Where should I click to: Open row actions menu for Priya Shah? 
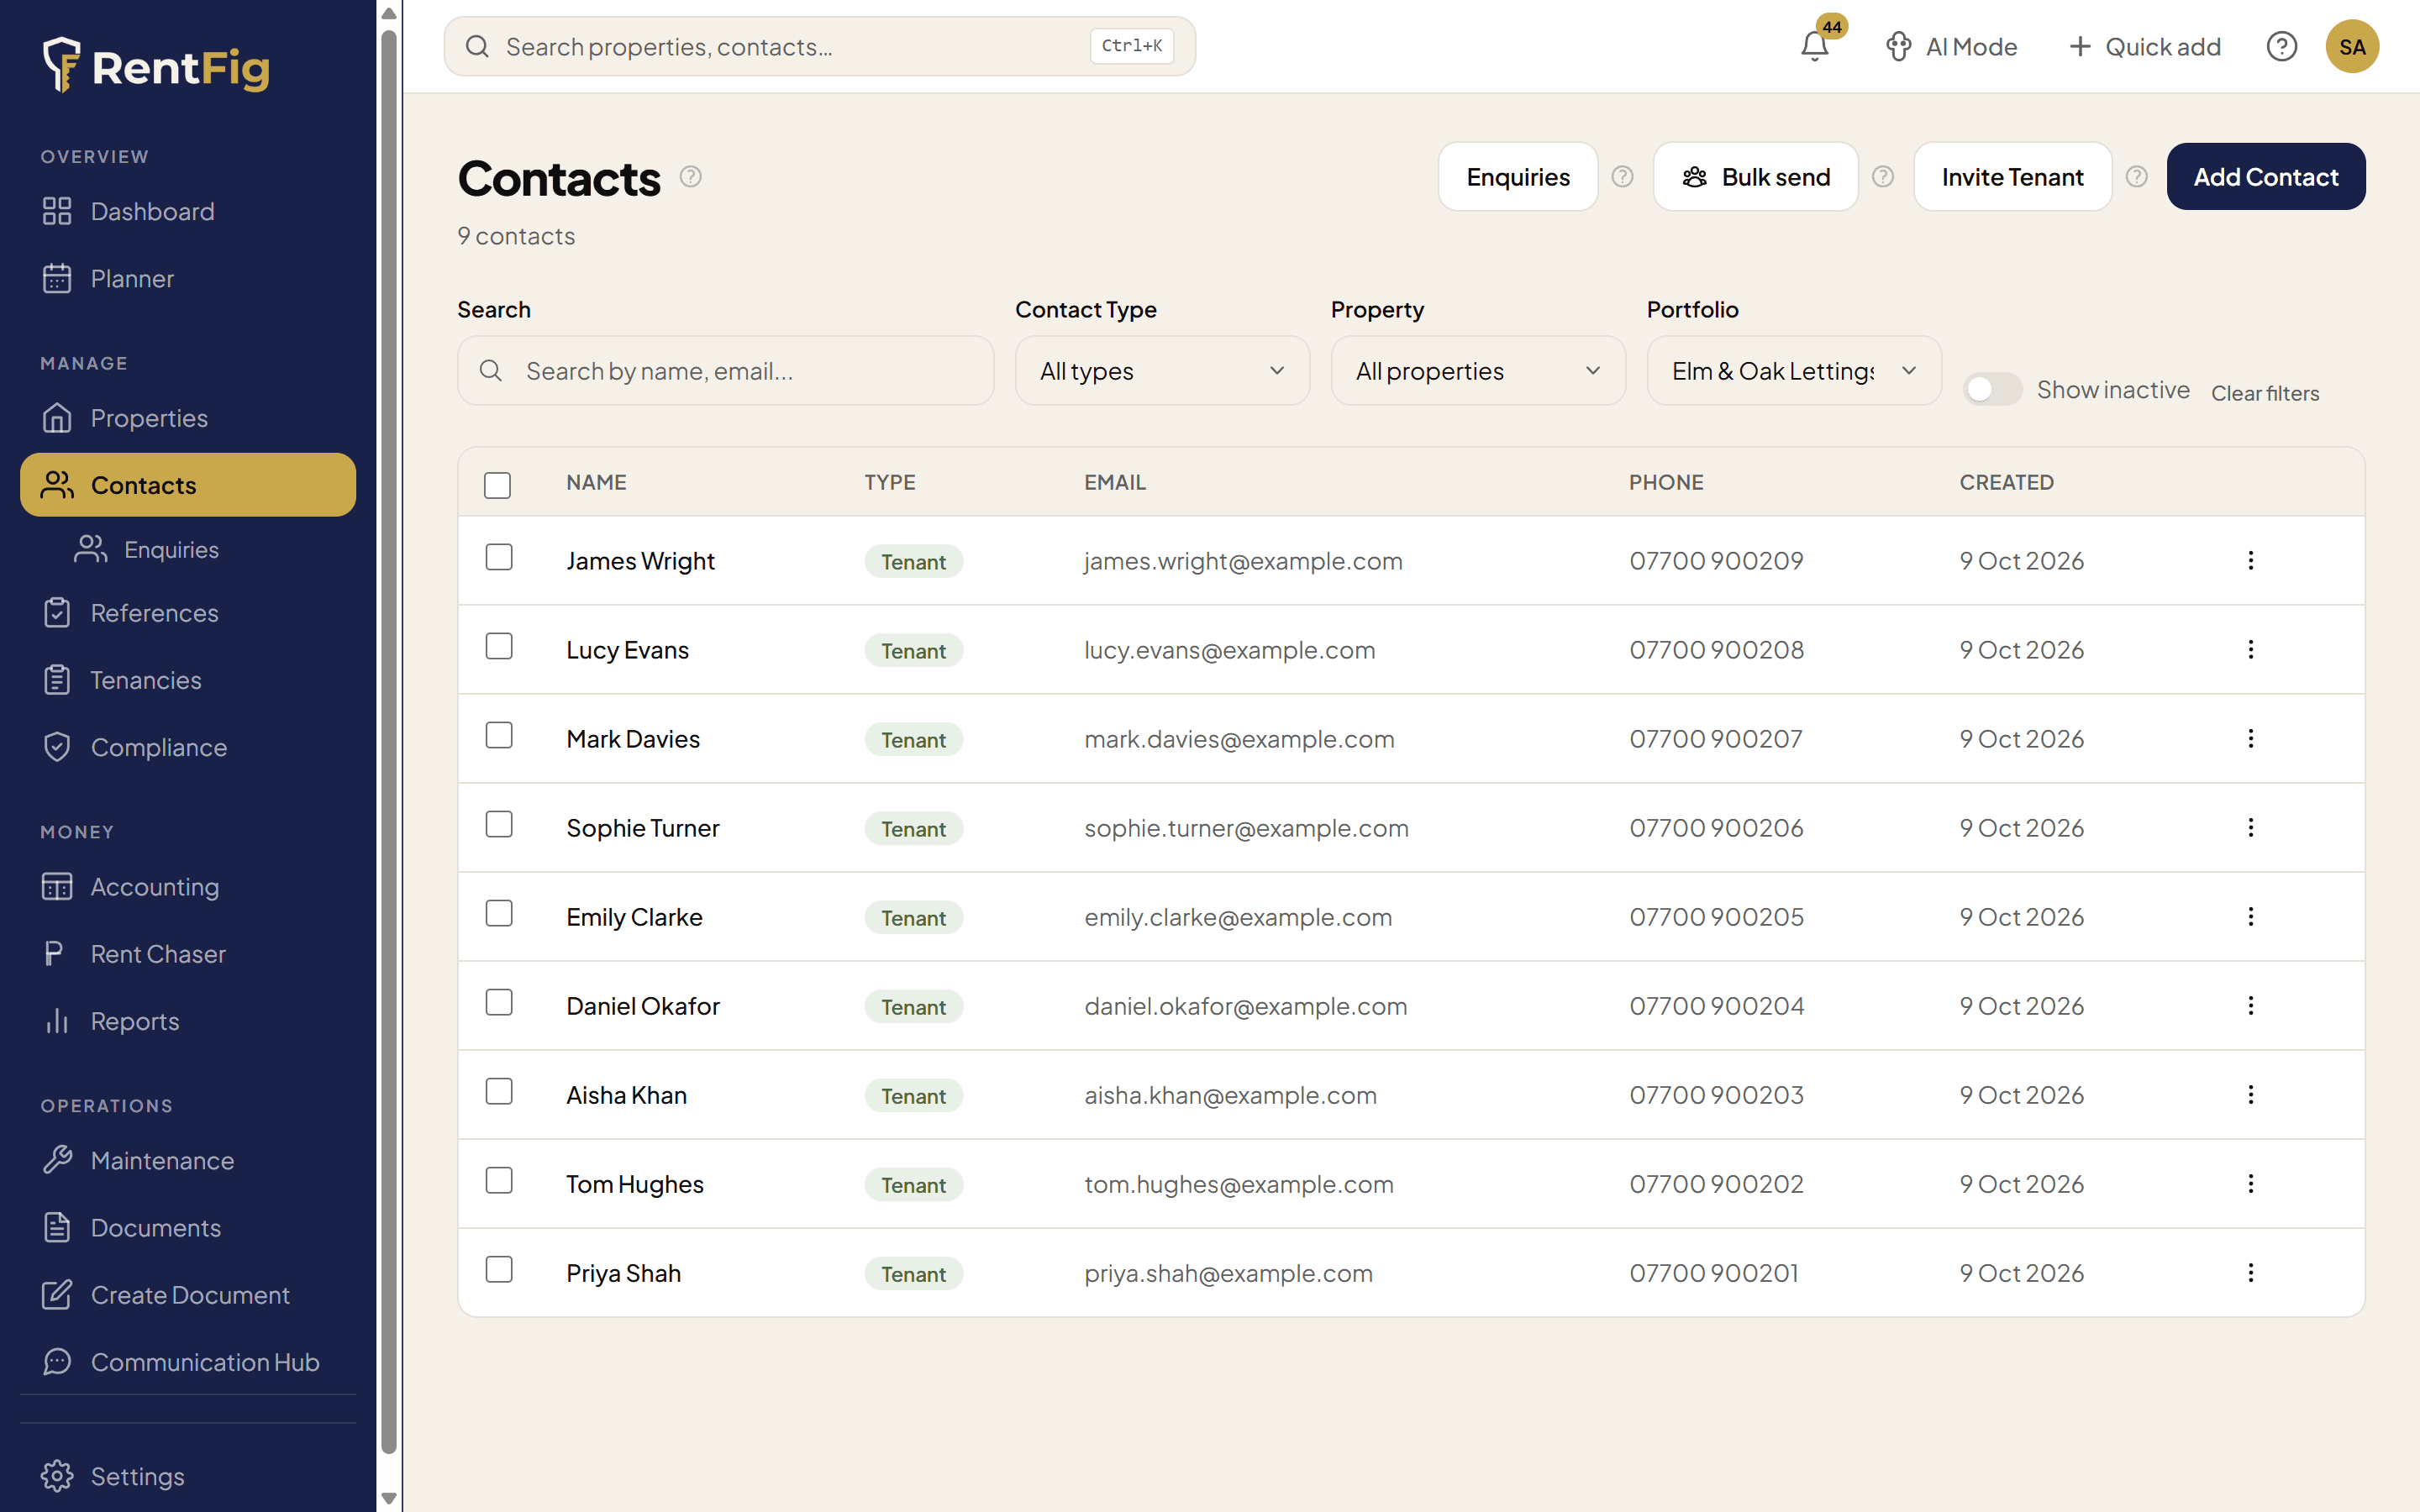pos(2251,1273)
